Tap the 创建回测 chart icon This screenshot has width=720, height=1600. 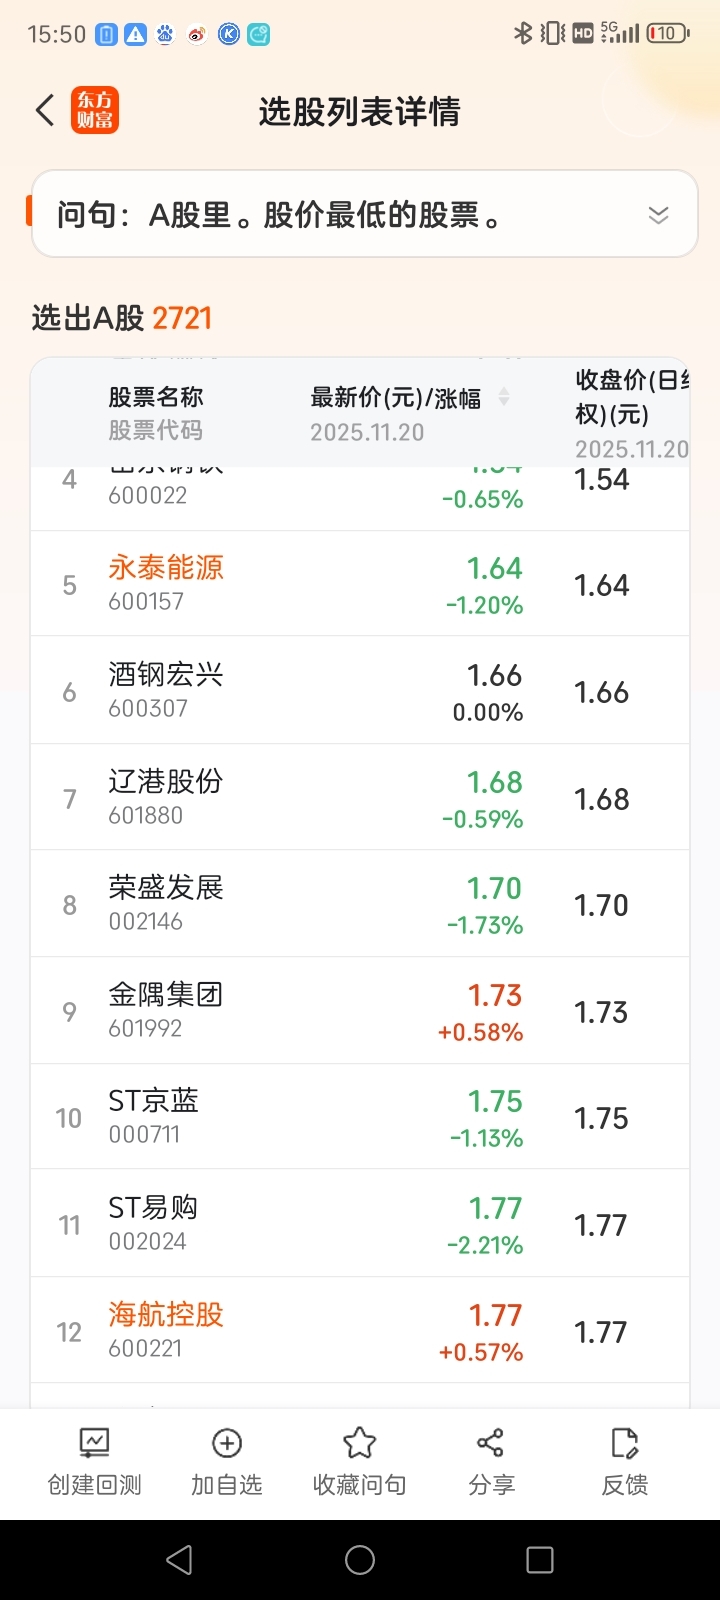pos(95,1443)
